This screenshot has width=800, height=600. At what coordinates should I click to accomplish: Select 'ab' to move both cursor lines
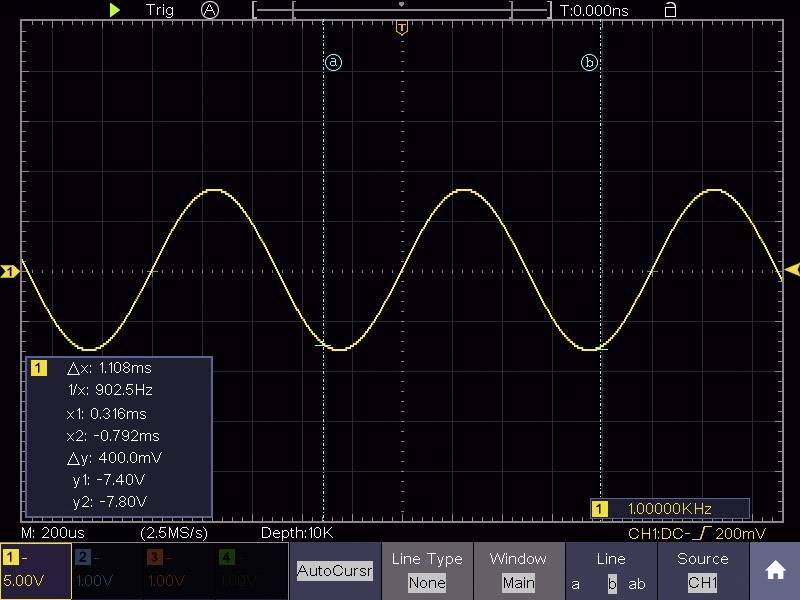pos(637,583)
